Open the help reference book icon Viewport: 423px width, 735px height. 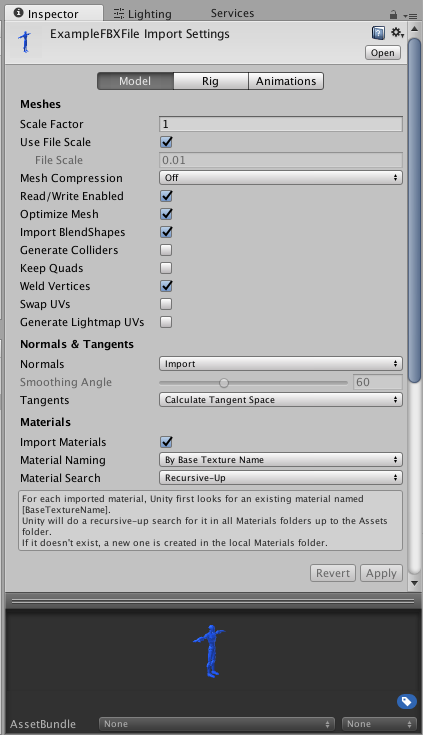click(x=378, y=33)
